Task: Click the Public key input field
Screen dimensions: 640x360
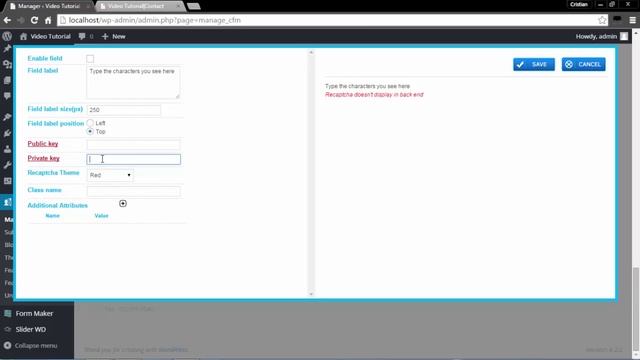Action: 133,144
